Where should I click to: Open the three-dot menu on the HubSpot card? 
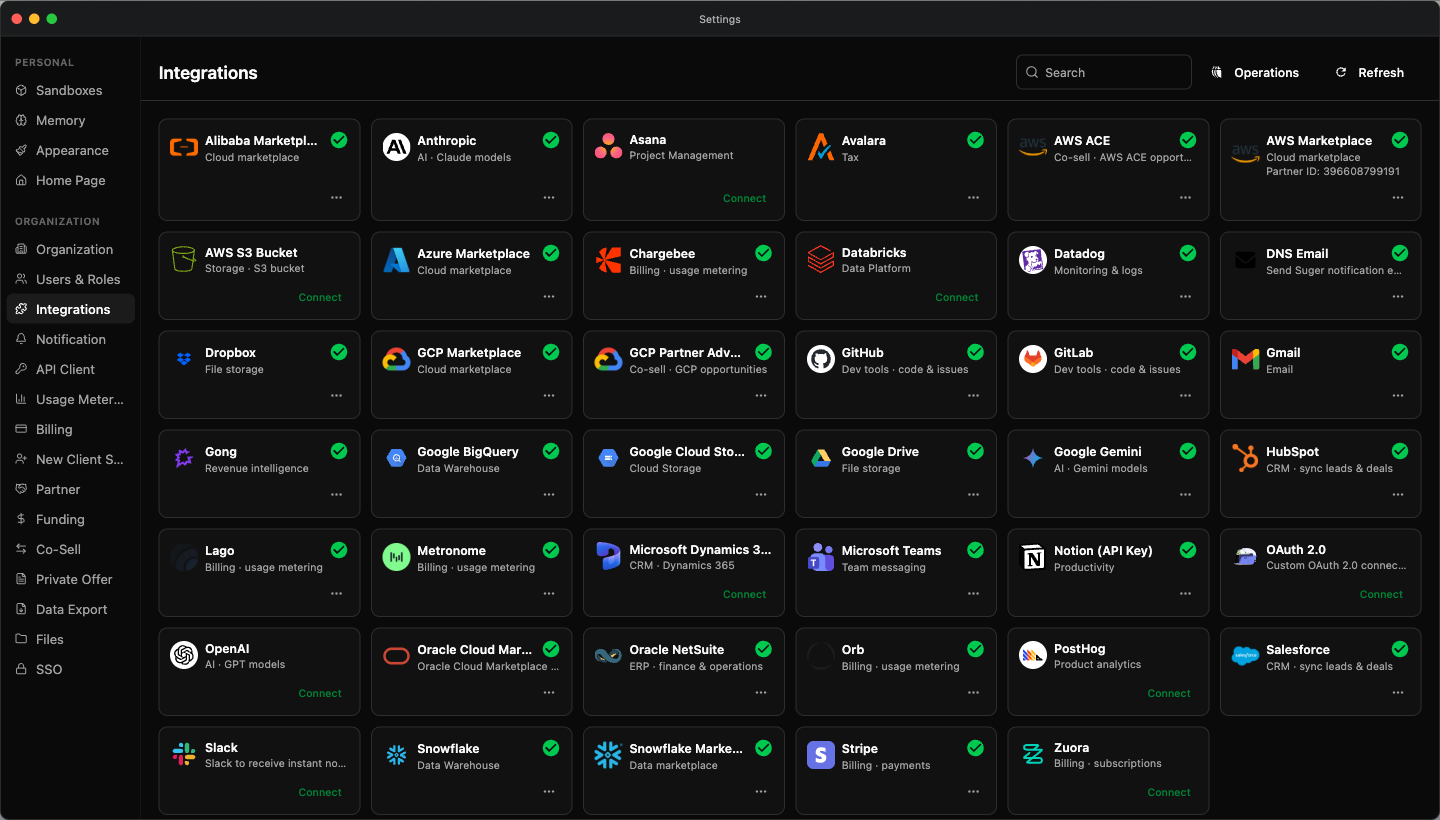pos(1398,495)
